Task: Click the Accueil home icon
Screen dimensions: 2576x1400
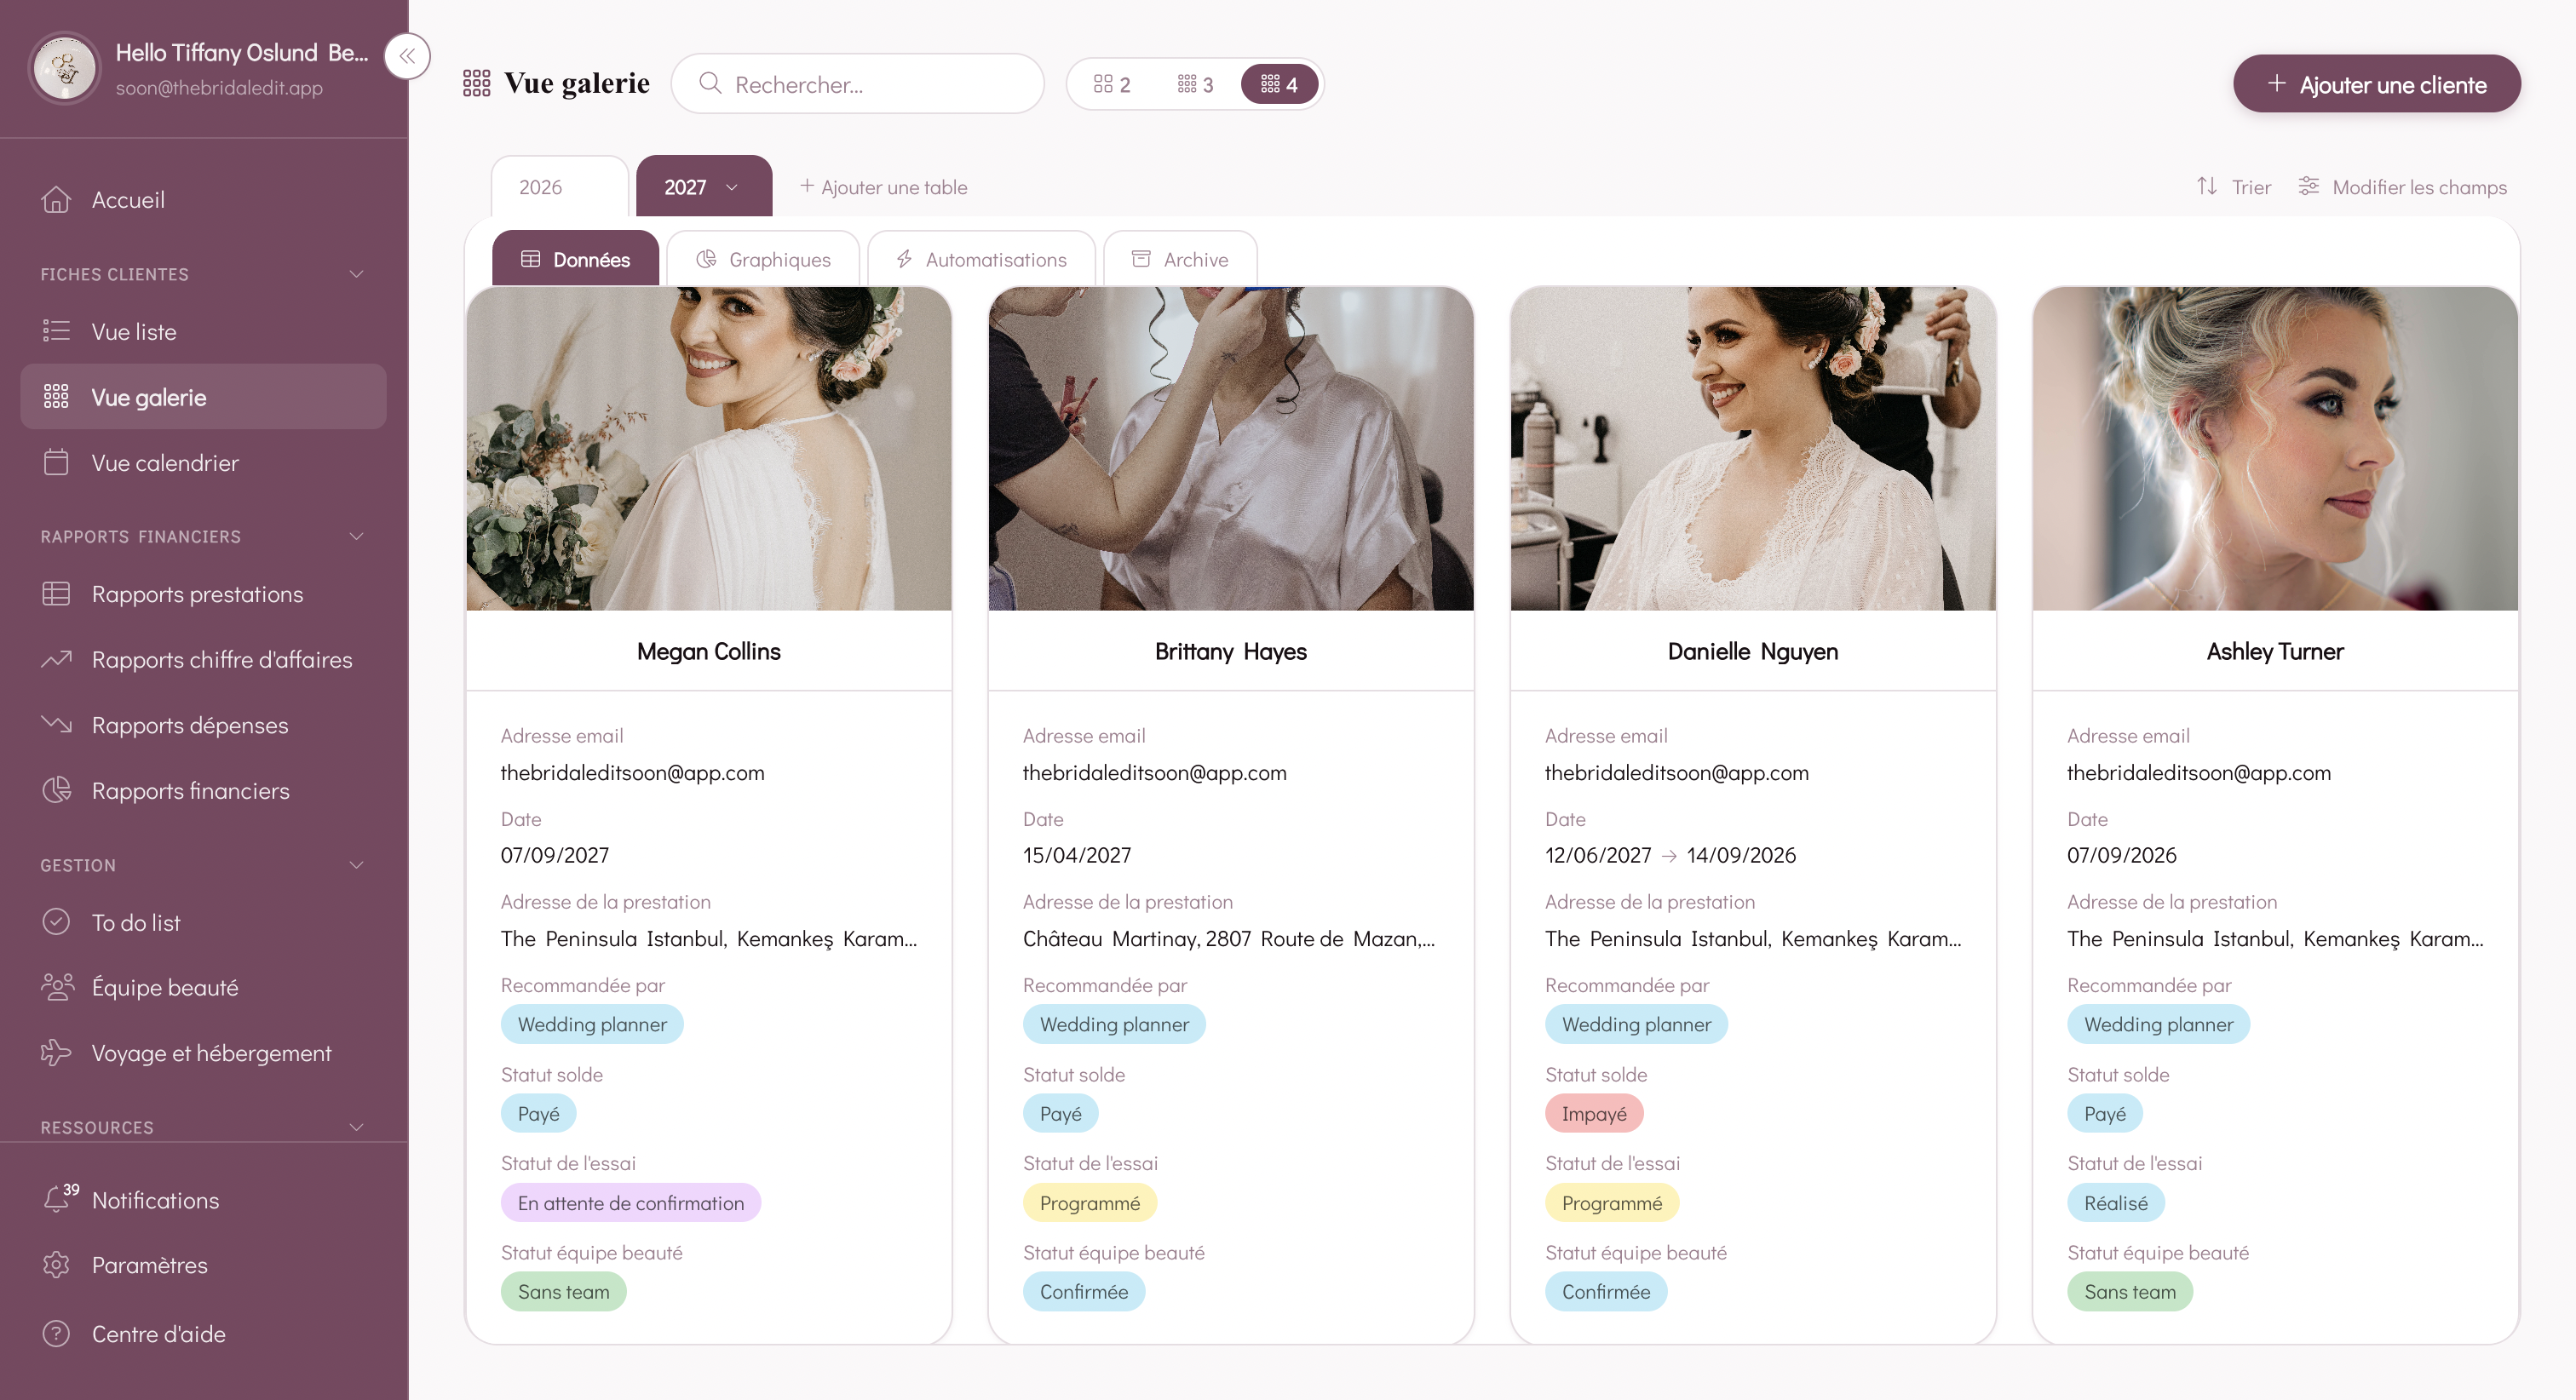Action: click(56, 200)
